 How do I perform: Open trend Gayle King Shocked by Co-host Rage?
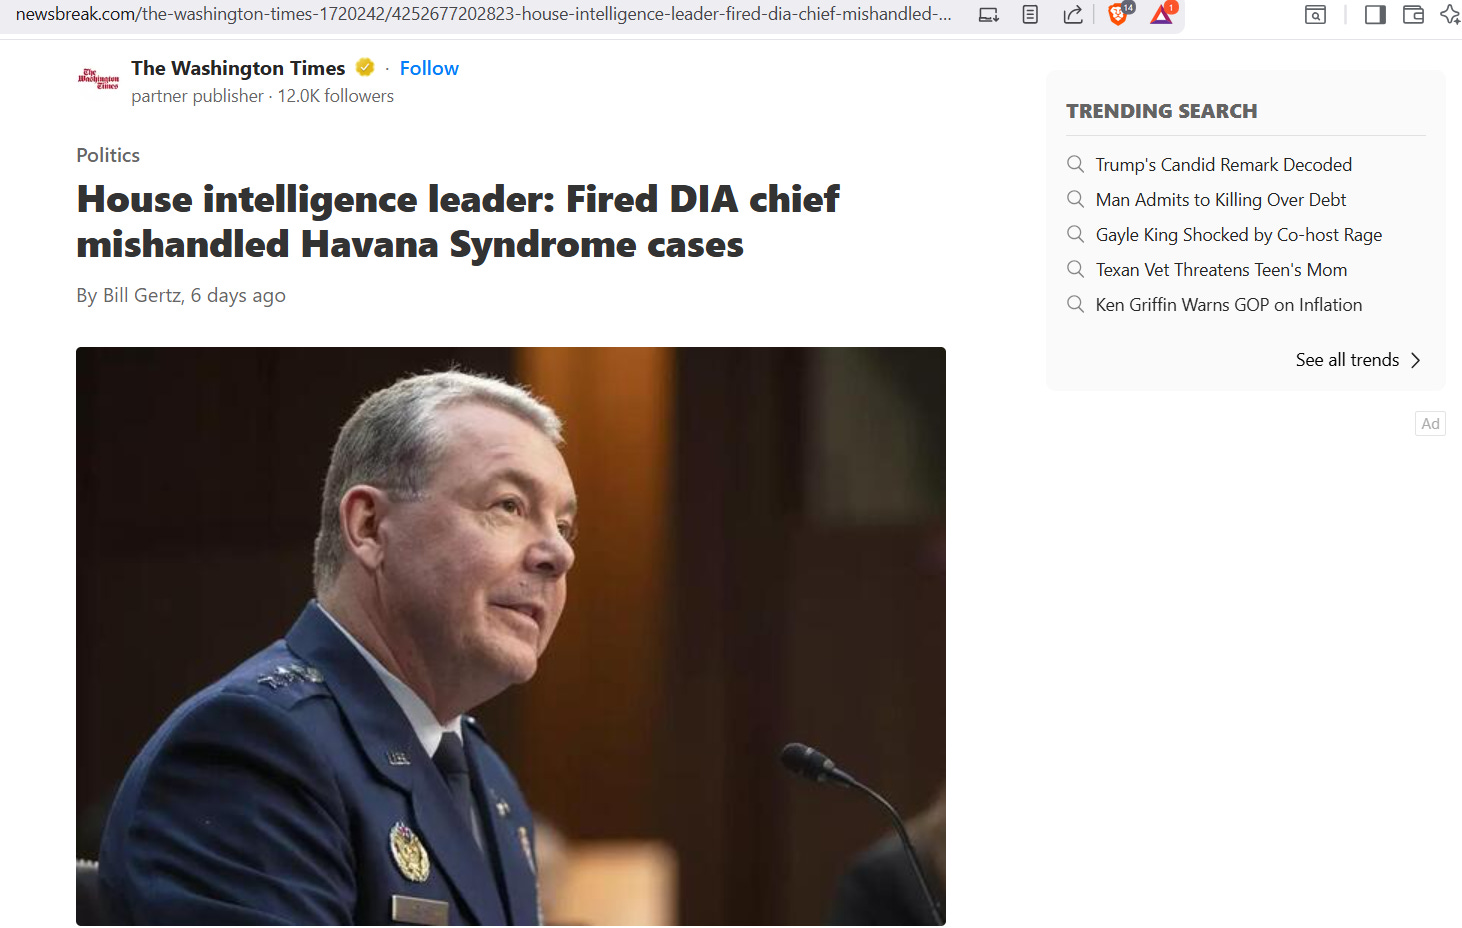pyautogui.click(x=1238, y=235)
